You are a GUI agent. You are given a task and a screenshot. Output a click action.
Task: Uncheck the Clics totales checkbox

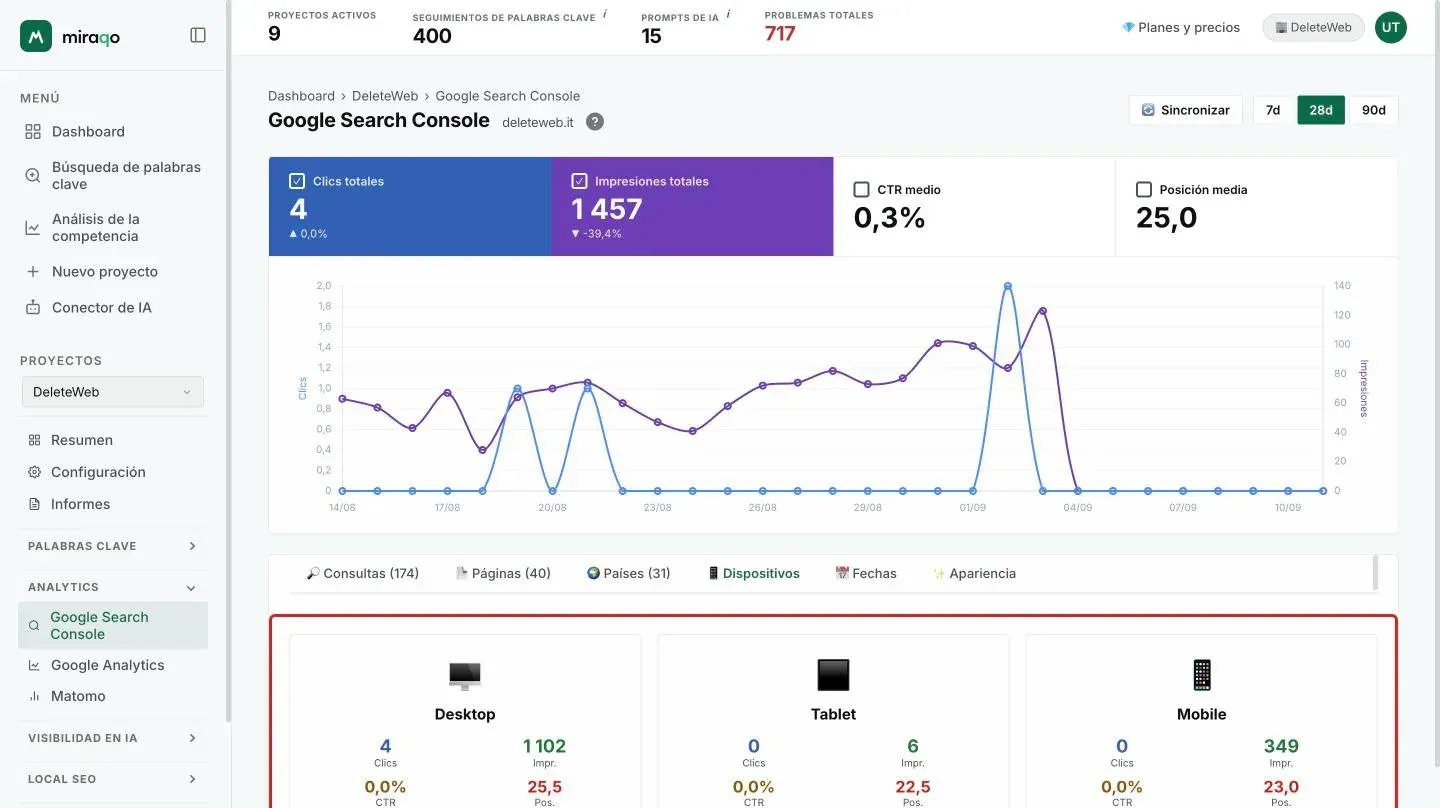(x=297, y=181)
